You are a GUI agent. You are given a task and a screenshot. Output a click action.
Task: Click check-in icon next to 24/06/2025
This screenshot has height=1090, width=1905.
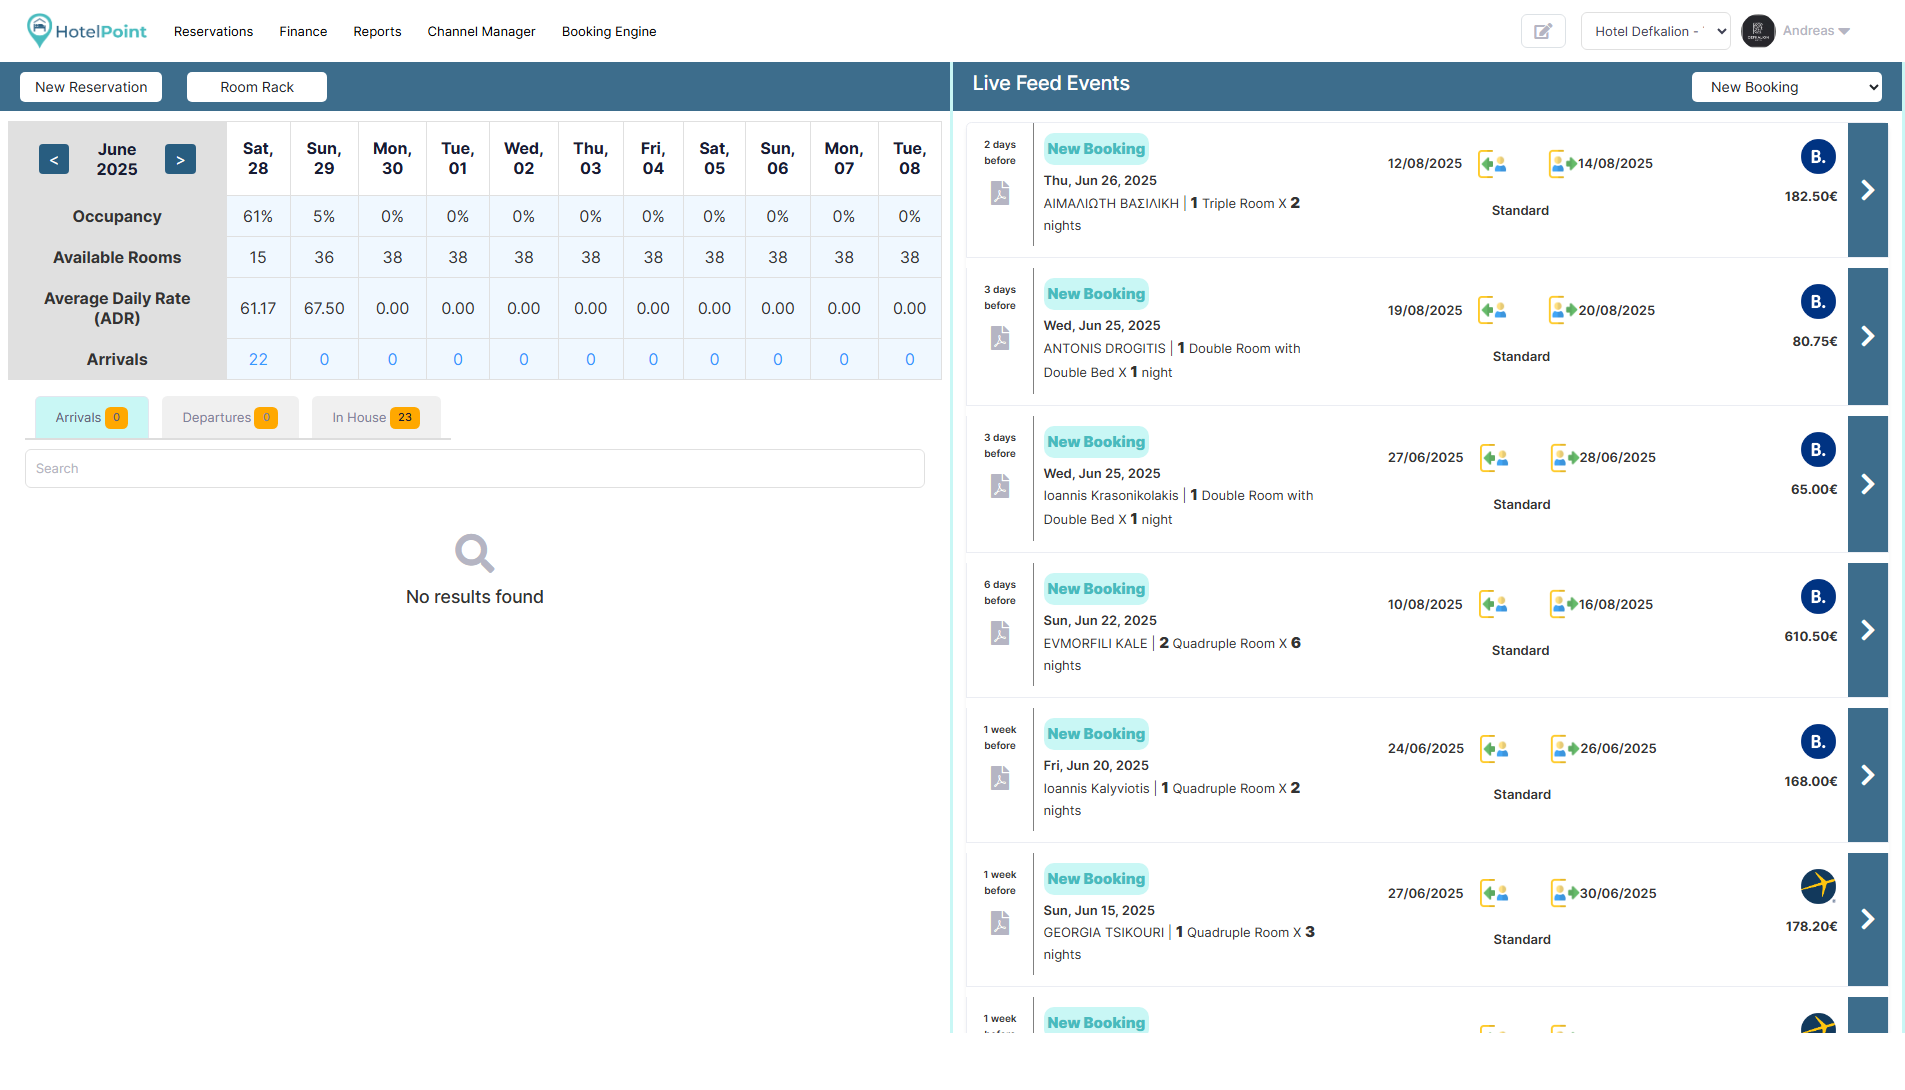click(x=1495, y=748)
